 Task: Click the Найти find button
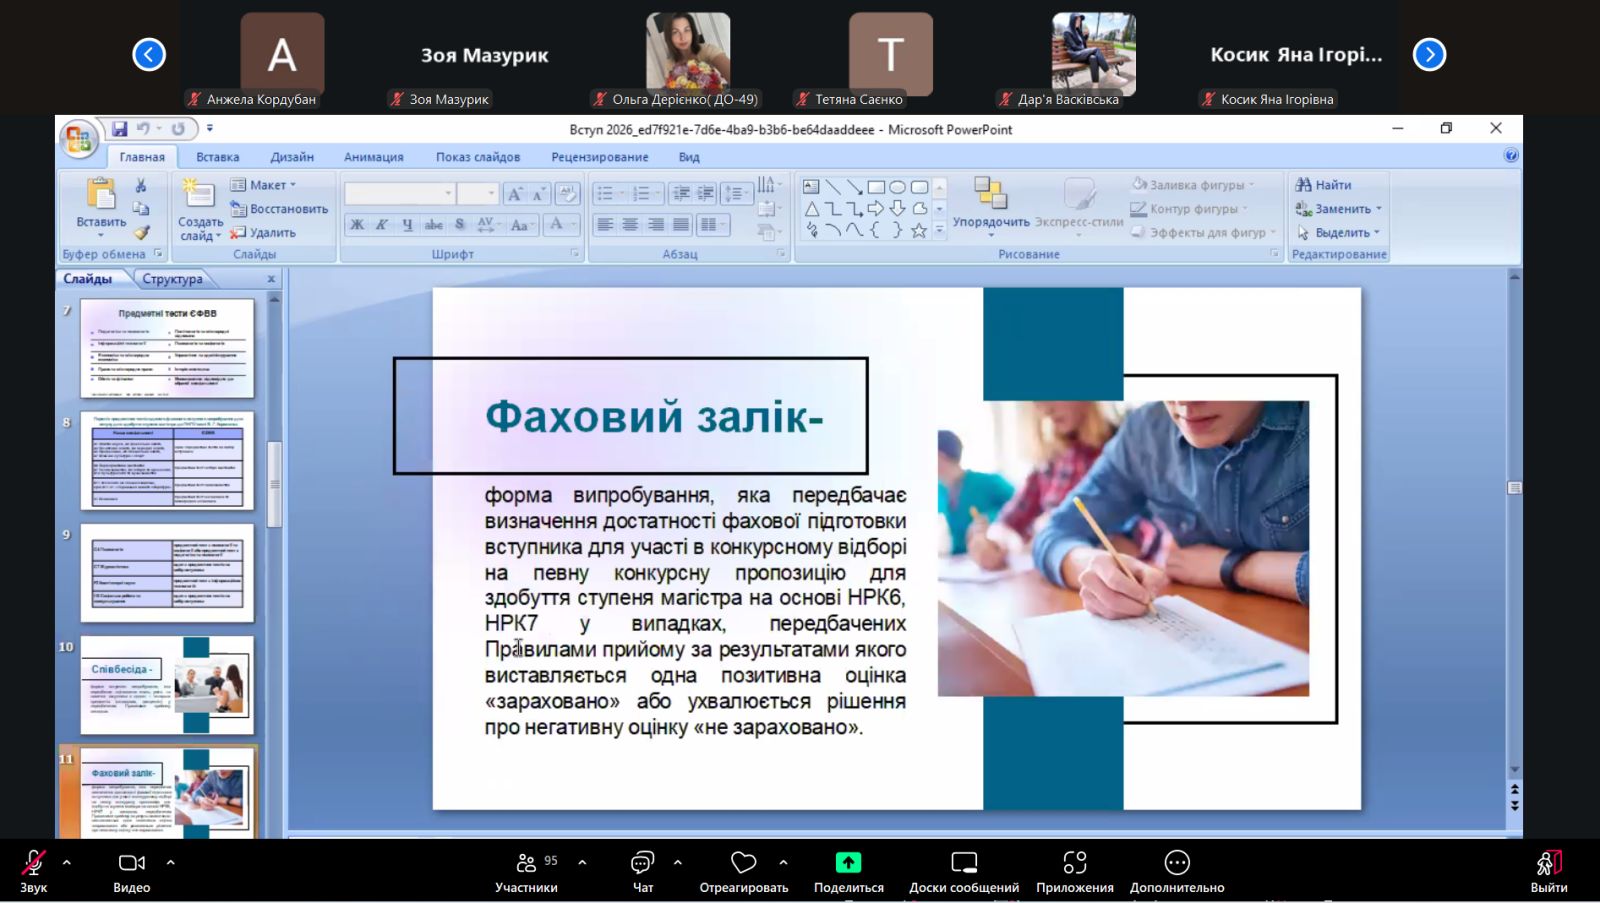pos(1324,185)
